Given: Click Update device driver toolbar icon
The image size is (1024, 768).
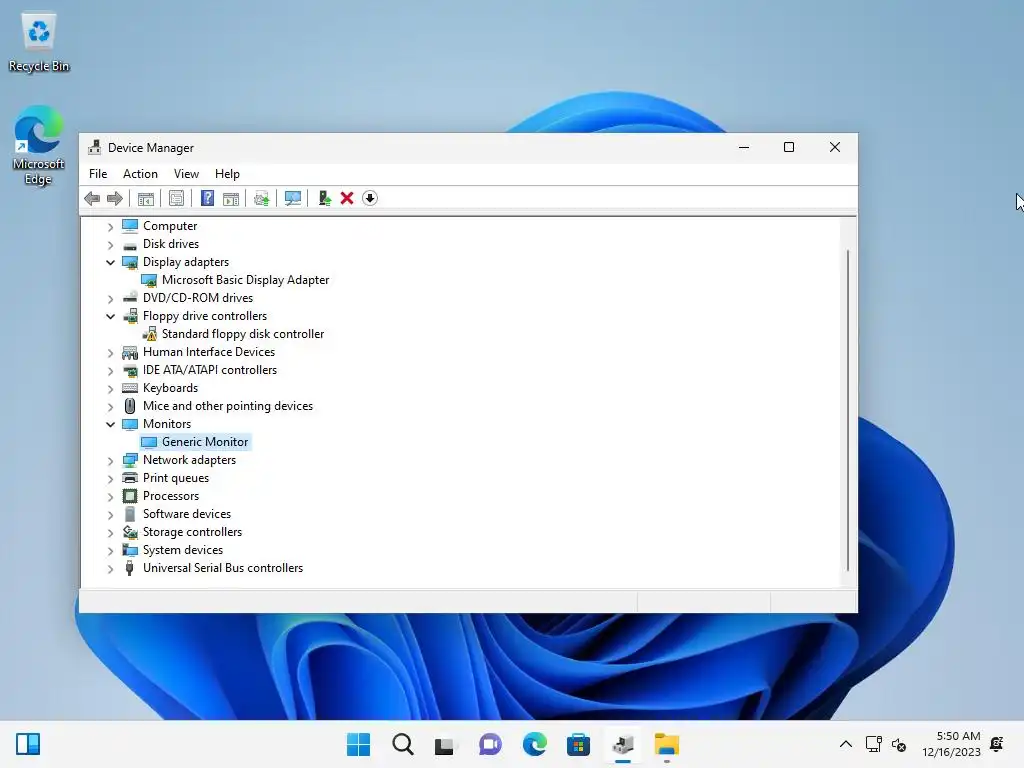Looking at the screenshot, I should [262, 199].
